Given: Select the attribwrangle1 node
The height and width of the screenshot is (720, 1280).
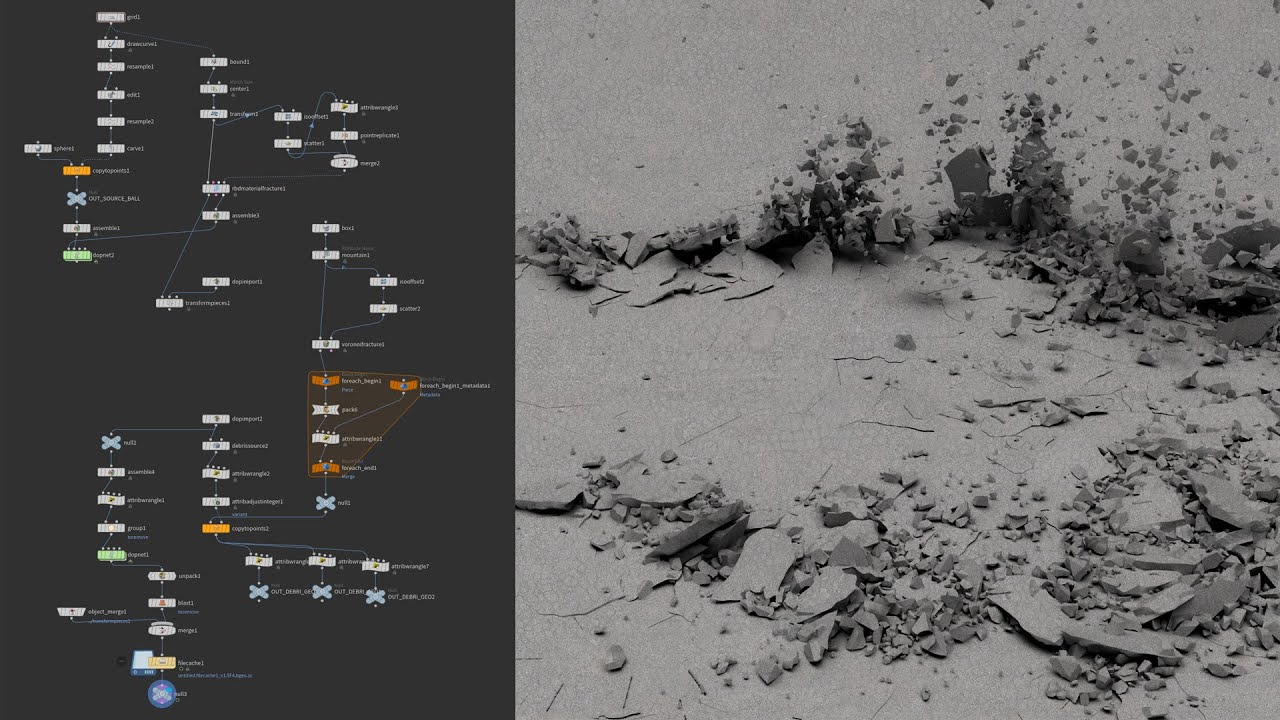Looking at the screenshot, I should [x=111, y=499].
